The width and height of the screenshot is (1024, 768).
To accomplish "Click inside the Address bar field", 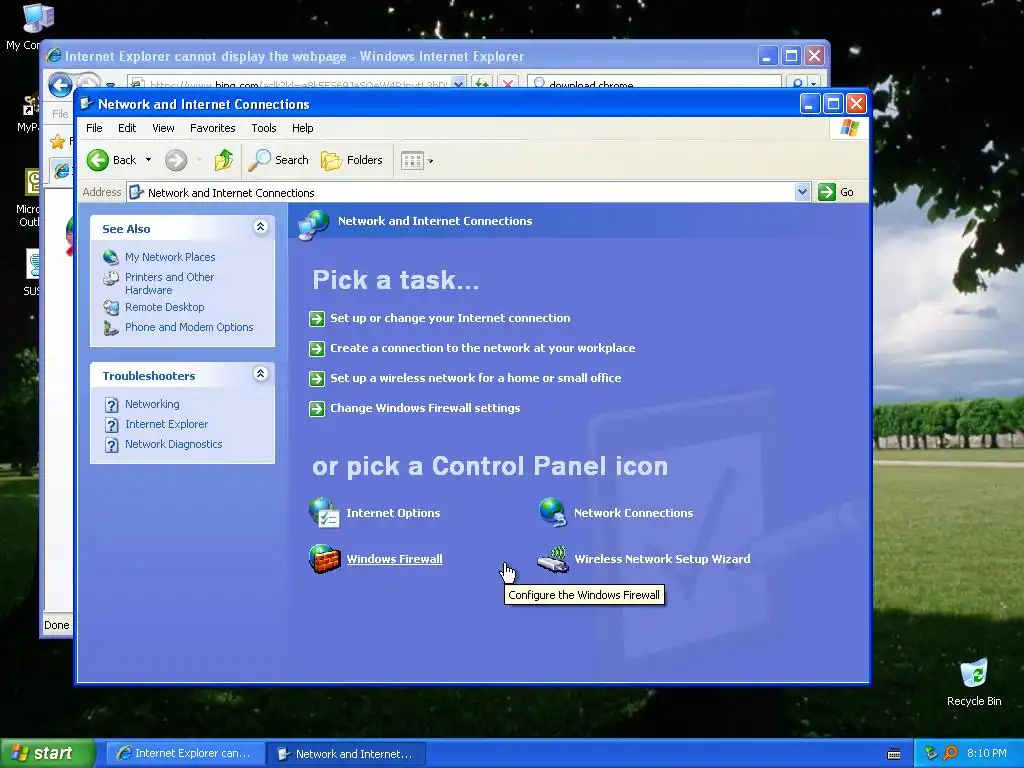I will (x=460, y=193).
